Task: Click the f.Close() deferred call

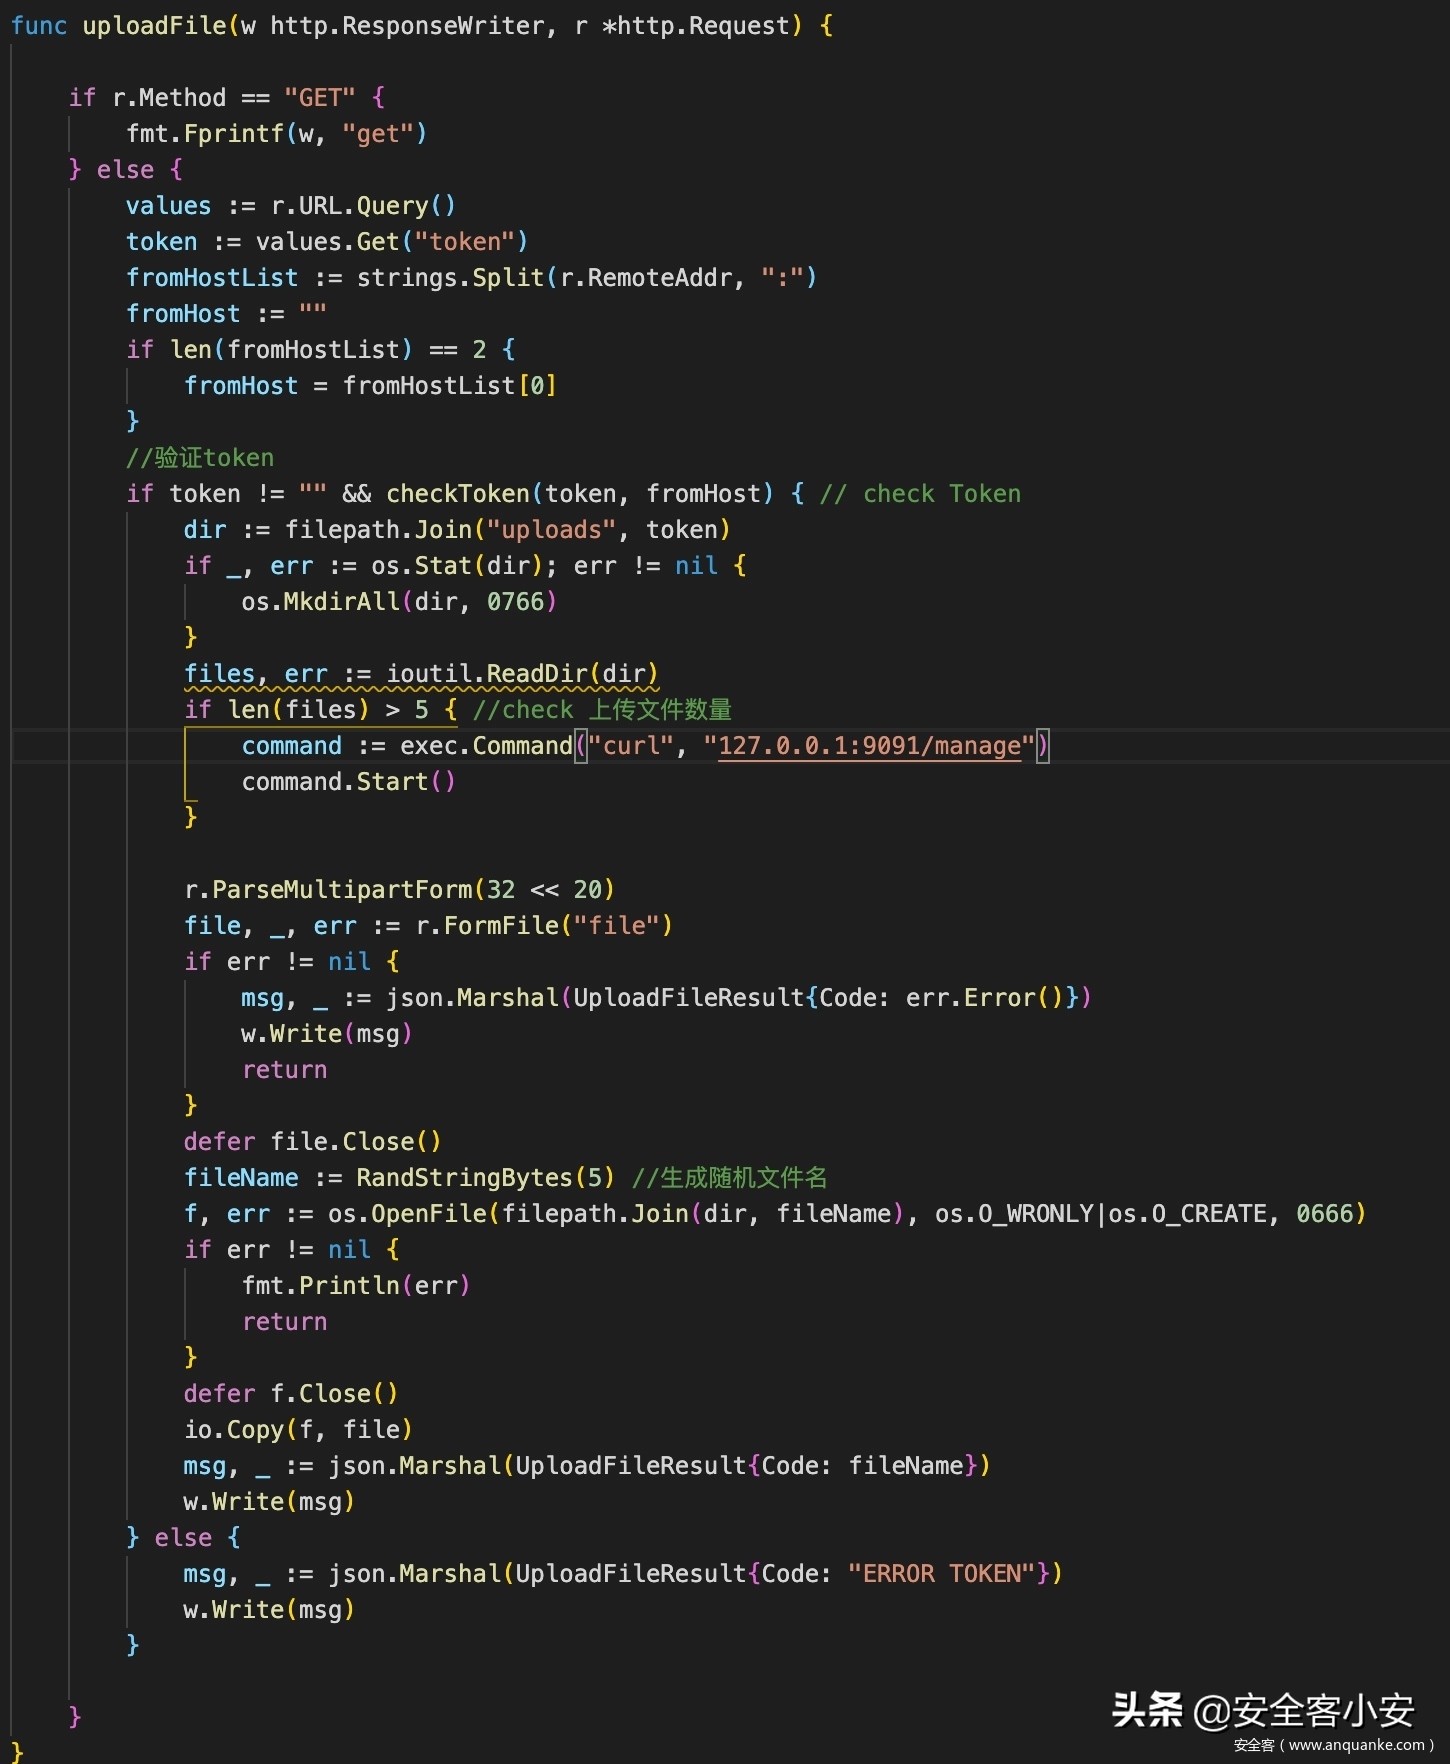Action: coord(334,1394)
